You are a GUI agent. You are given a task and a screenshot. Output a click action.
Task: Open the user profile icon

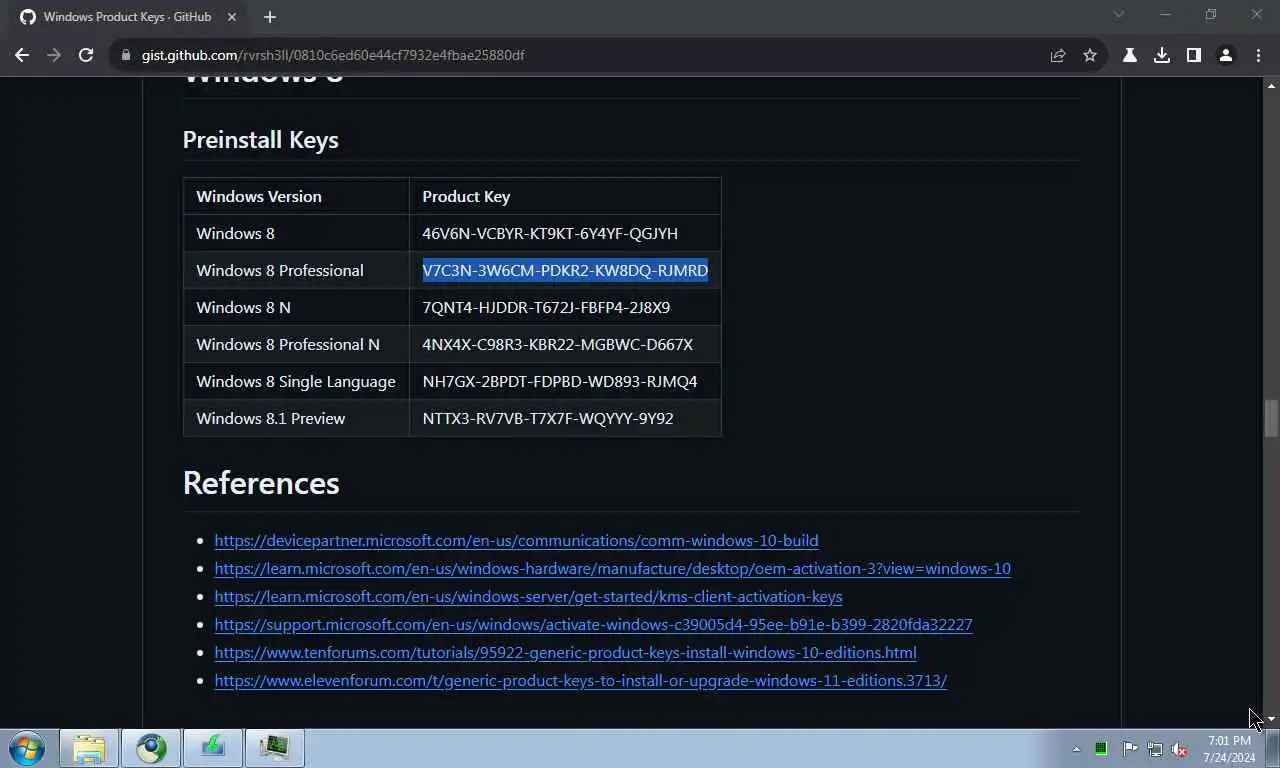coord(1226,55)
